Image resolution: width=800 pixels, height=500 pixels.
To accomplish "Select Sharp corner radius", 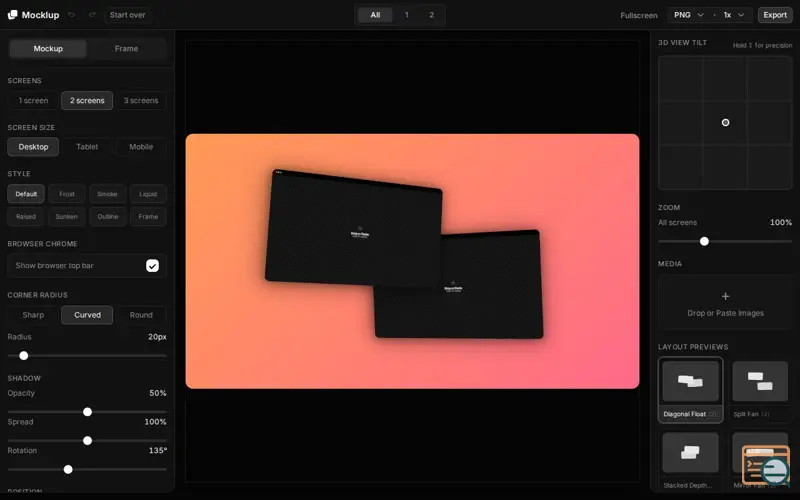I will click(33, 315).
